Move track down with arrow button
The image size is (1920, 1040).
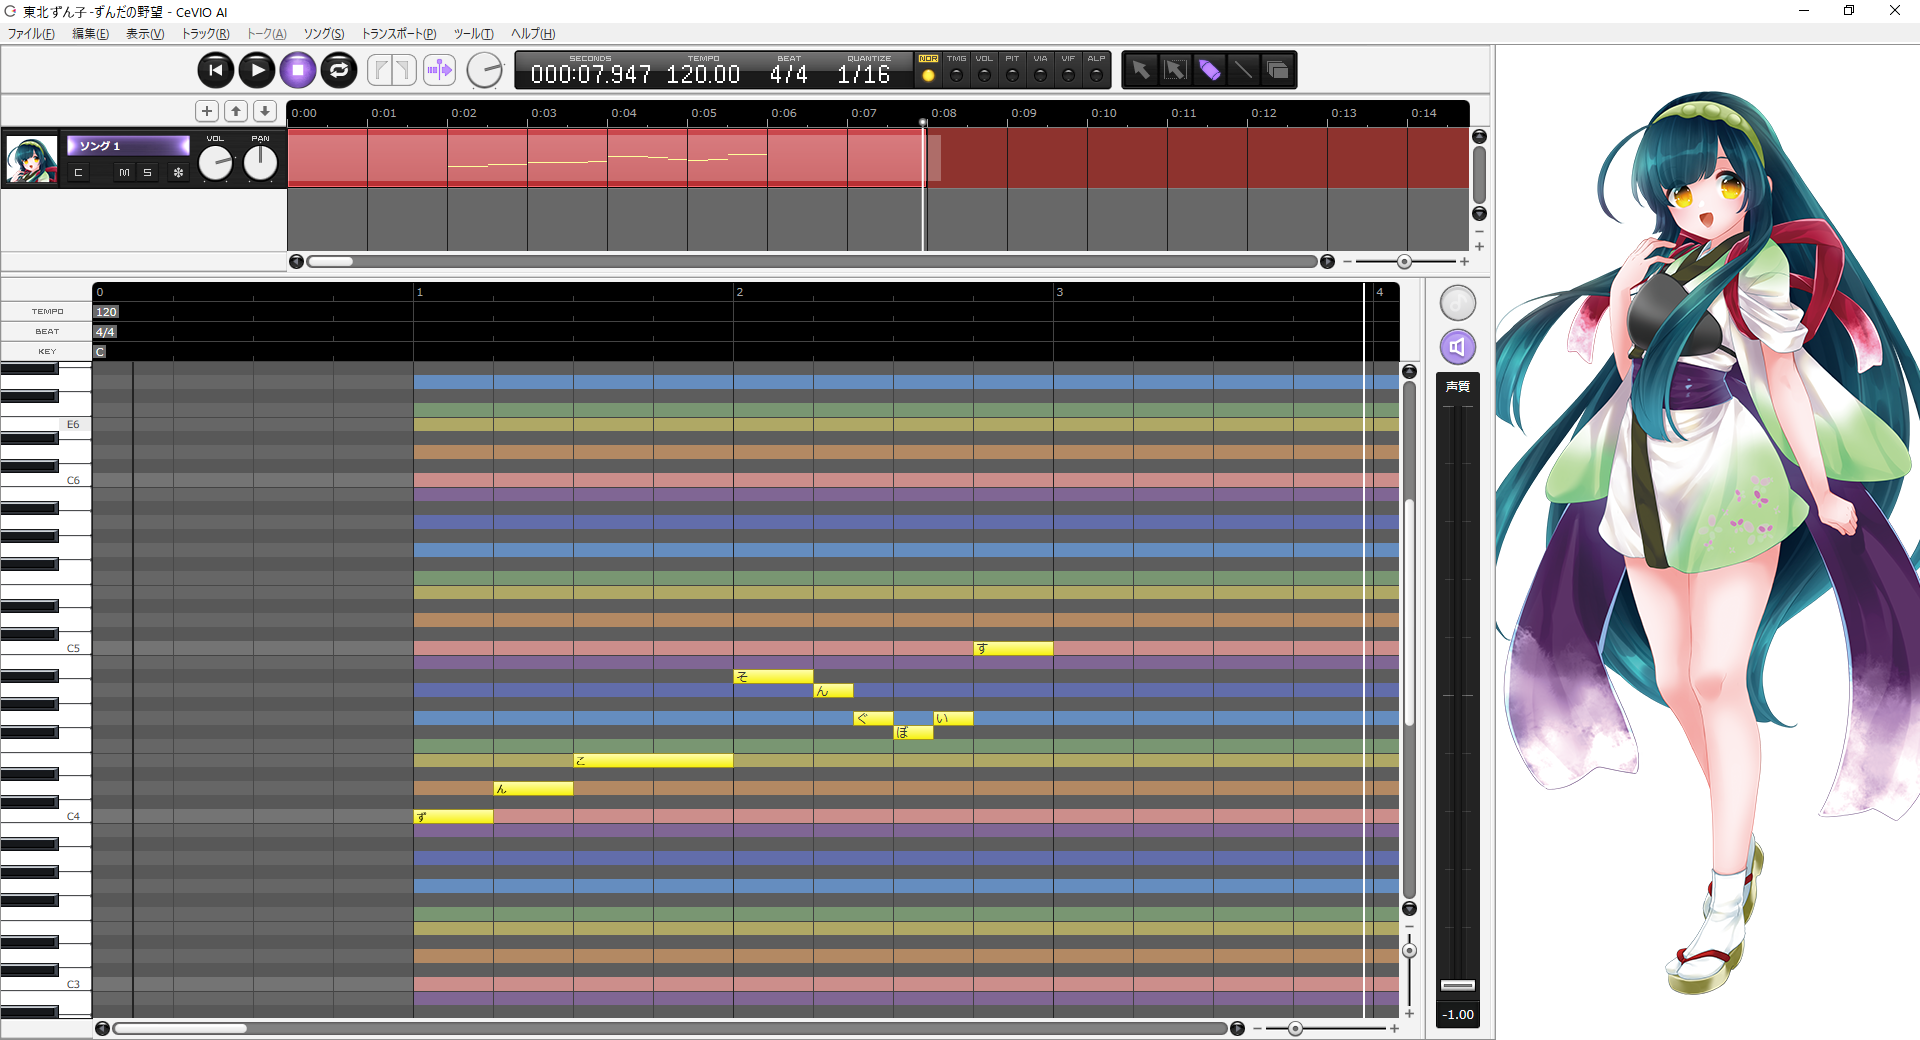pyautogui.click(x=265, y=111)
